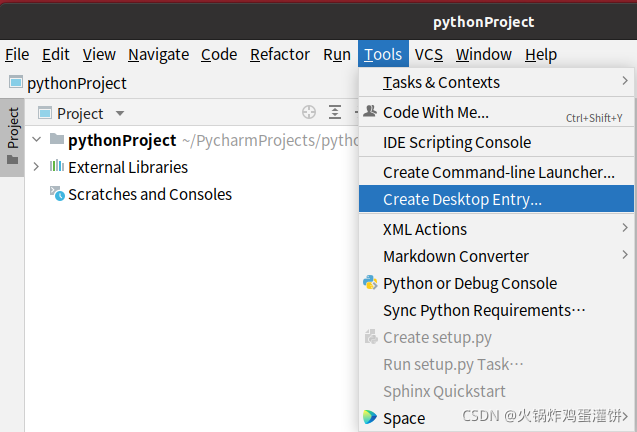This screenshot has width=637, height=432.
Task: Open the Run menu
Action: click(337, 54)
